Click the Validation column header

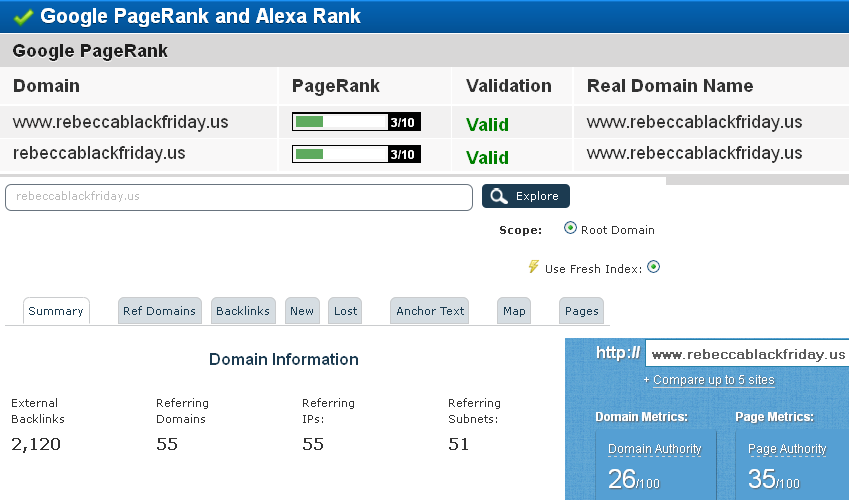click(x=508, y=86)
